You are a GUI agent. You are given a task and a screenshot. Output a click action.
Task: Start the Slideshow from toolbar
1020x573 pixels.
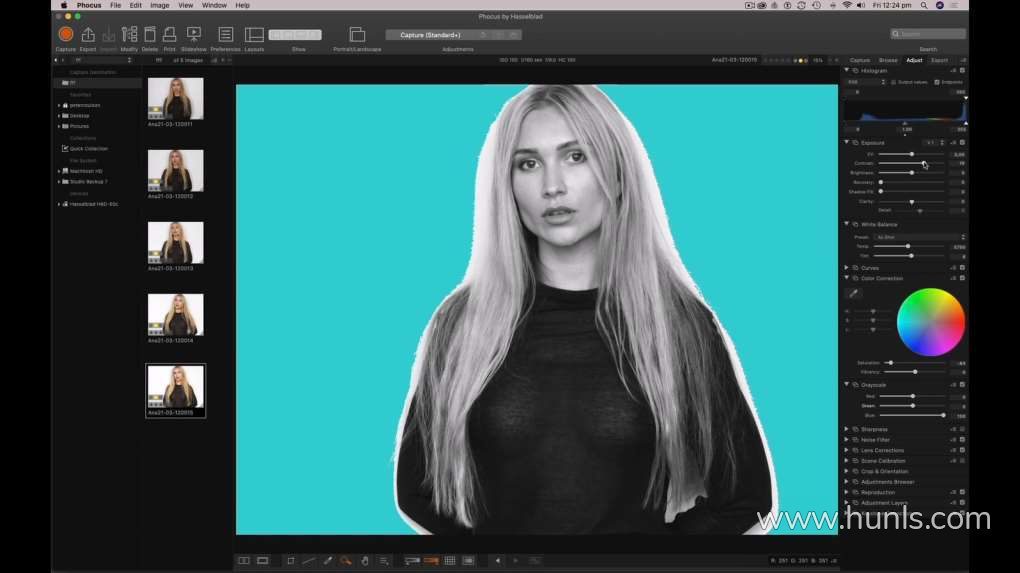(194, 34)
